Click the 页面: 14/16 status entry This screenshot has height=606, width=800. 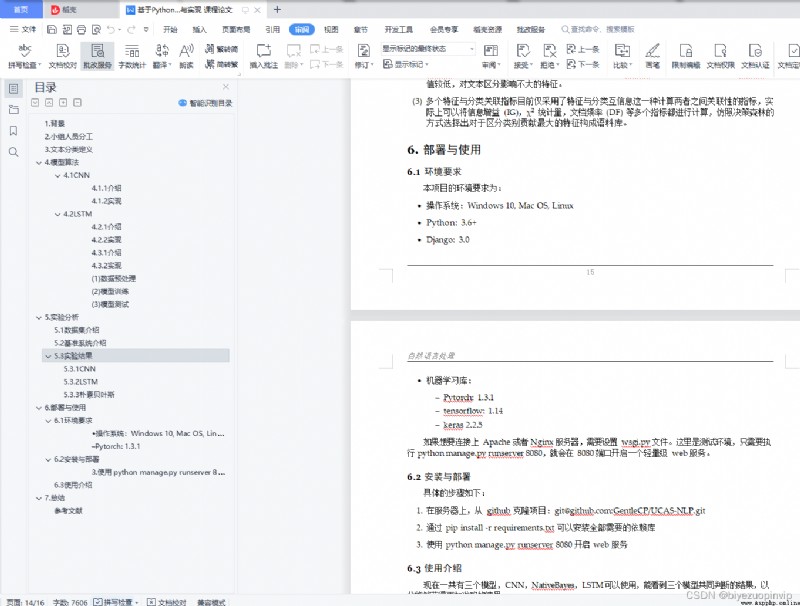pyautogui.click(x=25, y=602)
